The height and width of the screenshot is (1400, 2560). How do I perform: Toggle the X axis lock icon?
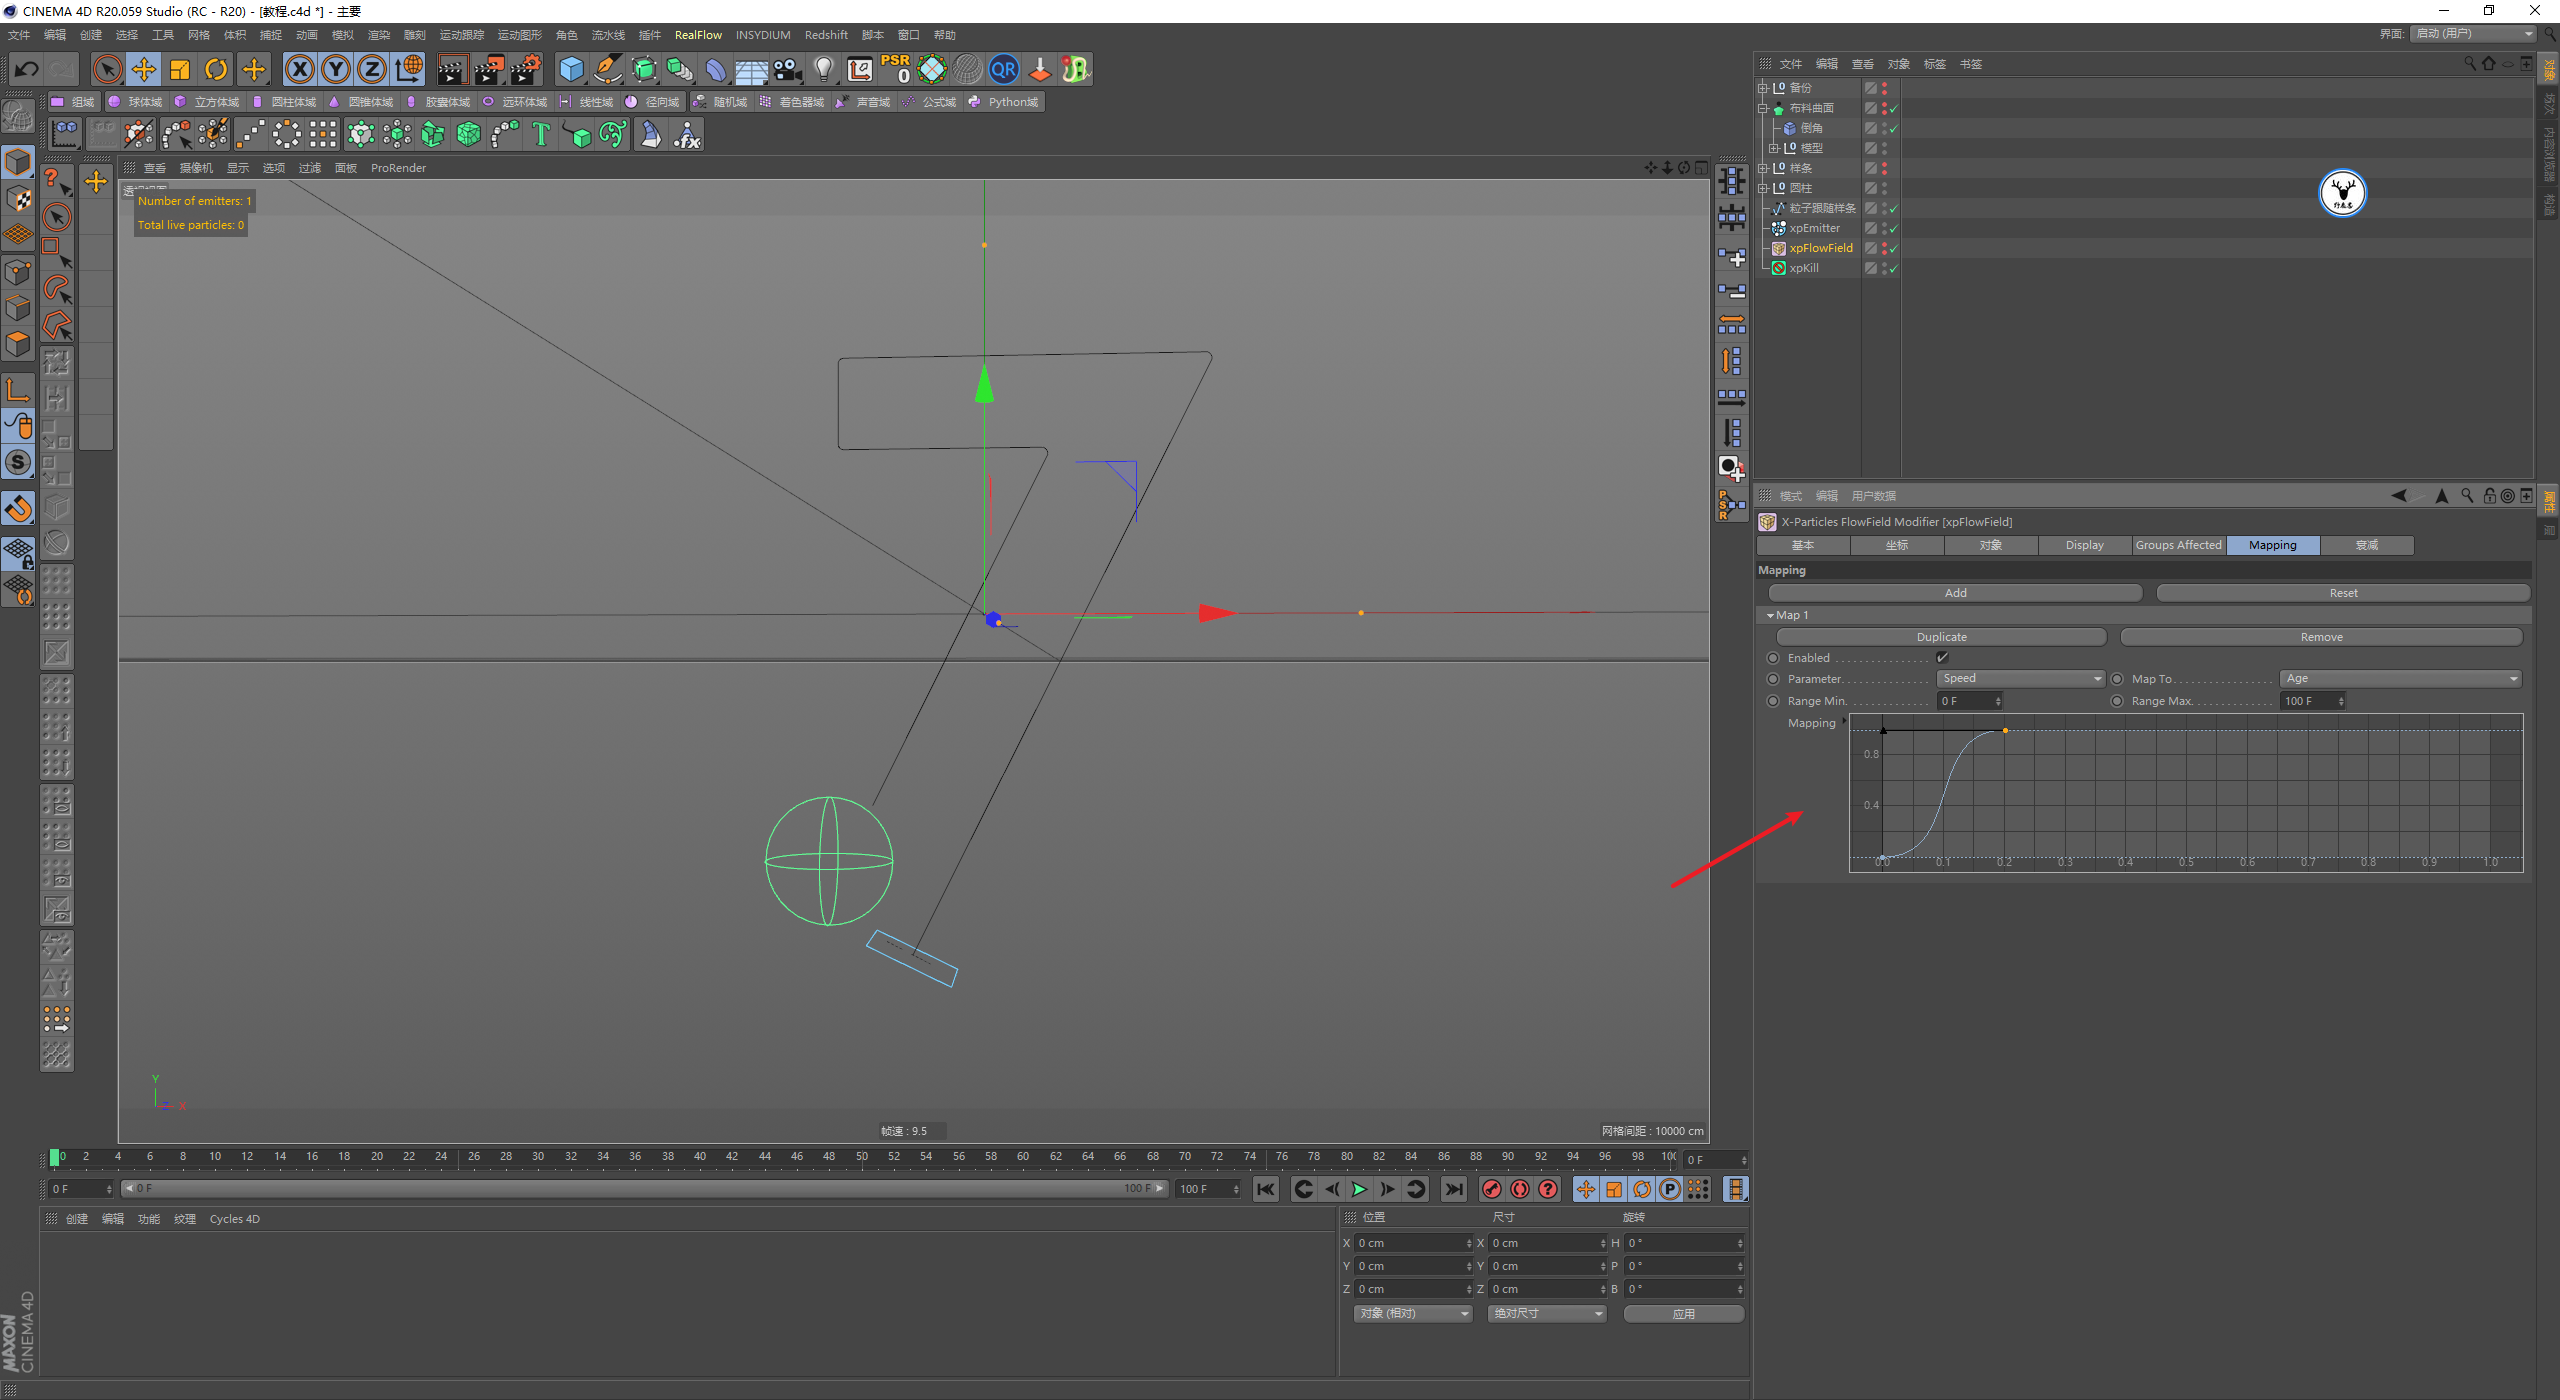pos(299,69)
